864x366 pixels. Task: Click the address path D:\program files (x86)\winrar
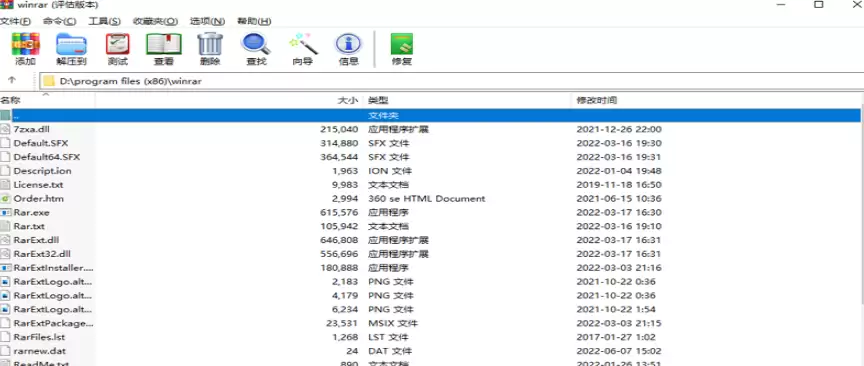pos(131,81)
